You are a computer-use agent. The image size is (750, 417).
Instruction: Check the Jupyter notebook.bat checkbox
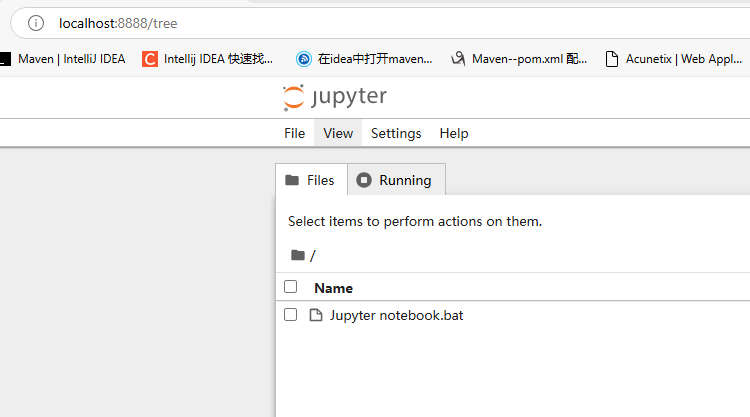pyautogui.click(x=290, y=315)
